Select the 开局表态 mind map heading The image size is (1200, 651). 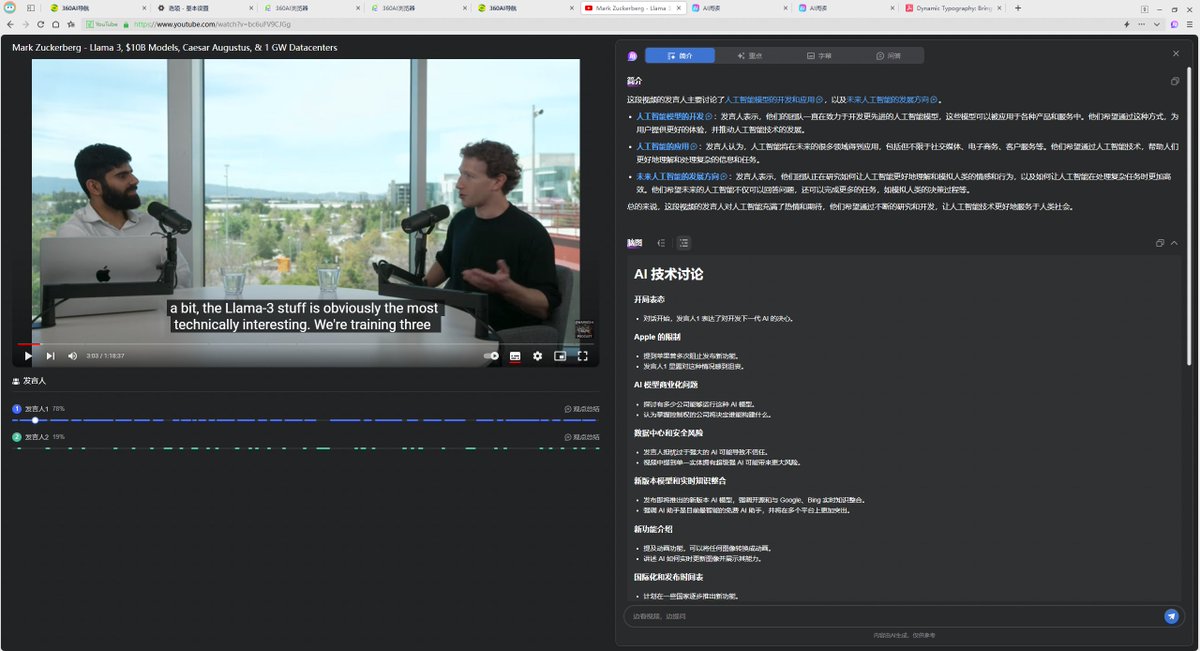[x=649, y=299]
